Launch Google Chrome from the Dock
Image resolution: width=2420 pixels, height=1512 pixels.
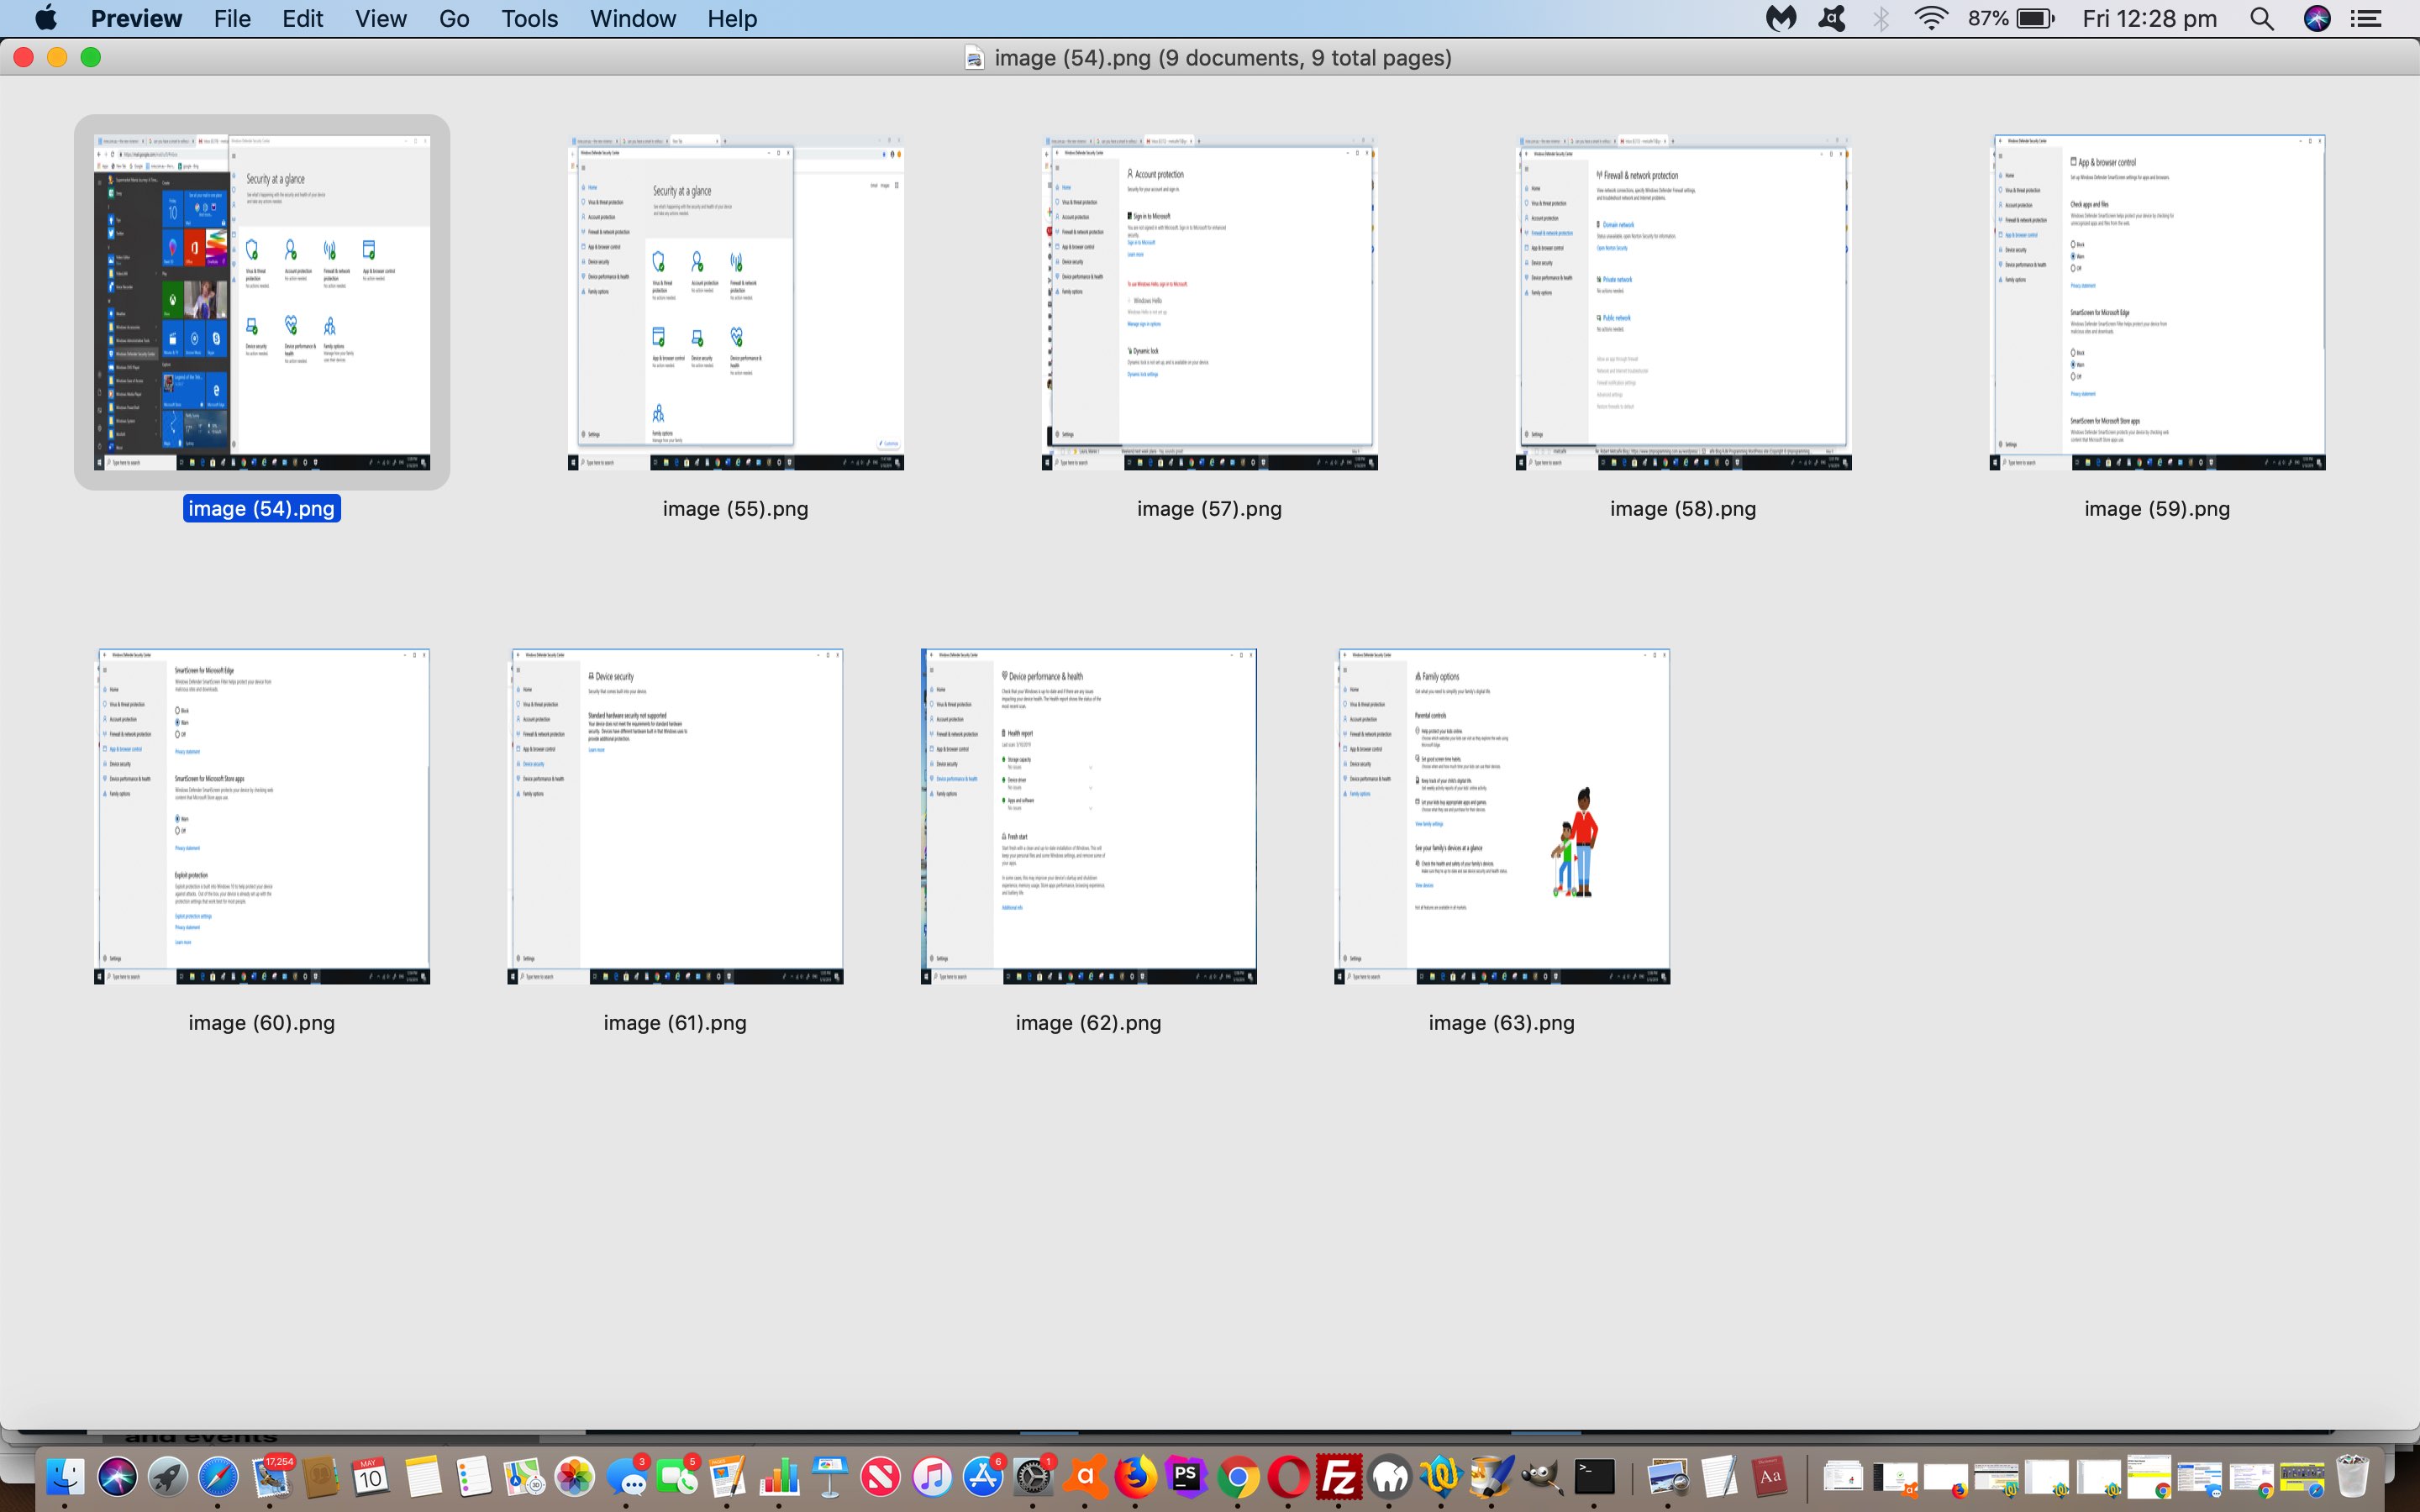pyautogui.click(x=1237, y=1477)
